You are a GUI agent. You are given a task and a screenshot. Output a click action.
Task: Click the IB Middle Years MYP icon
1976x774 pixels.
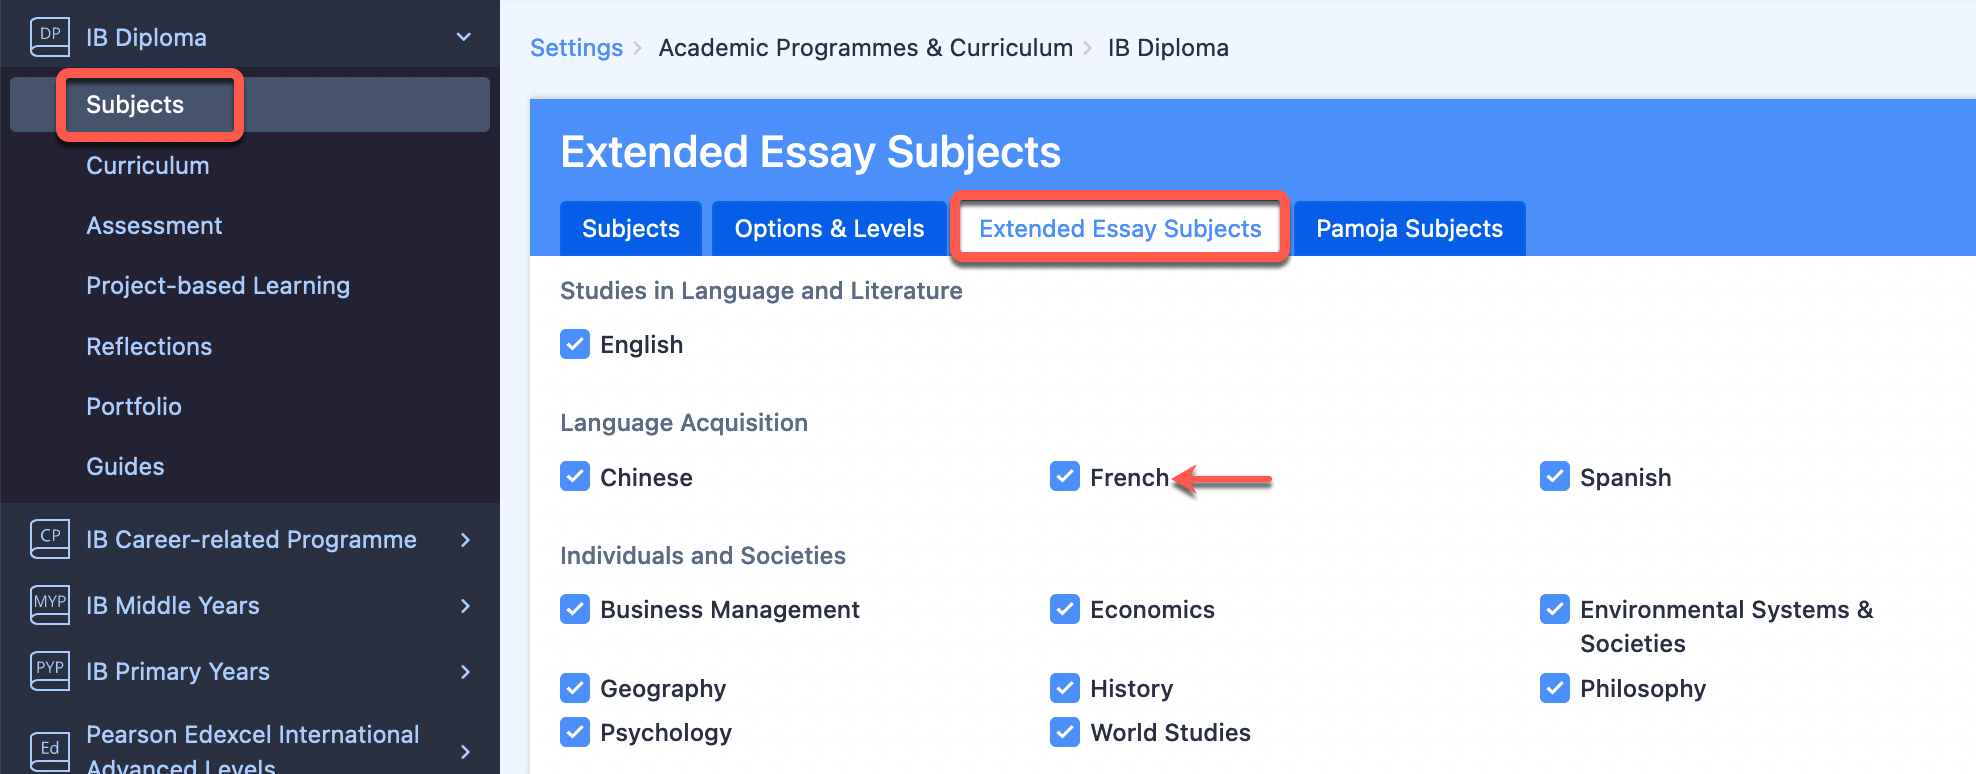point(50,605)
